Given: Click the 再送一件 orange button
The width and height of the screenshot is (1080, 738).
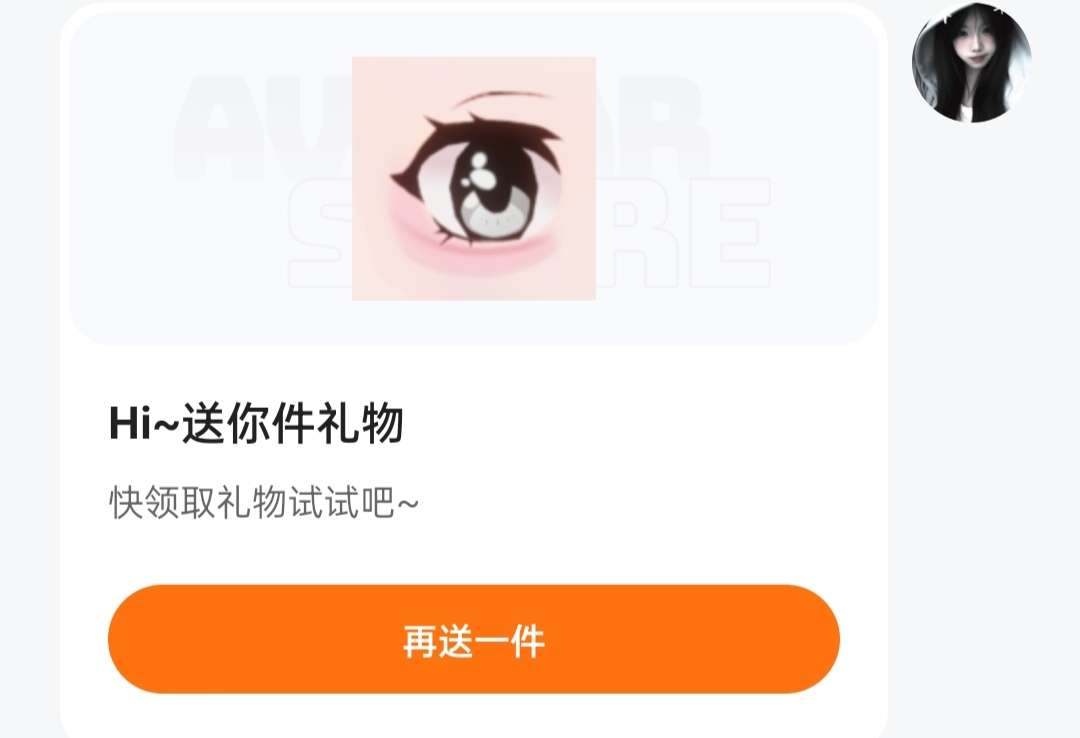Looking at the screenshot, I should coord(474,639).
